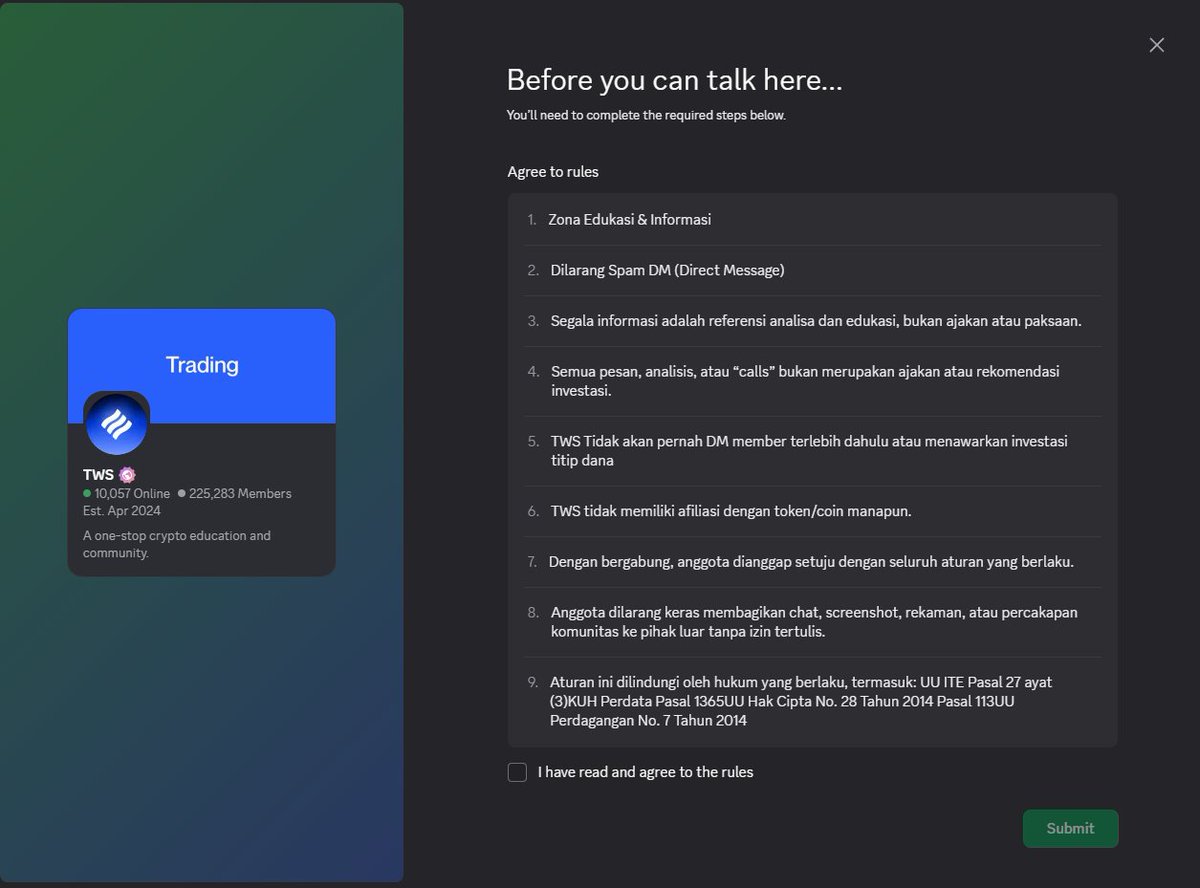
Task: Tick the 'I have read and agree' checkbox
Action: click(517, 772)
